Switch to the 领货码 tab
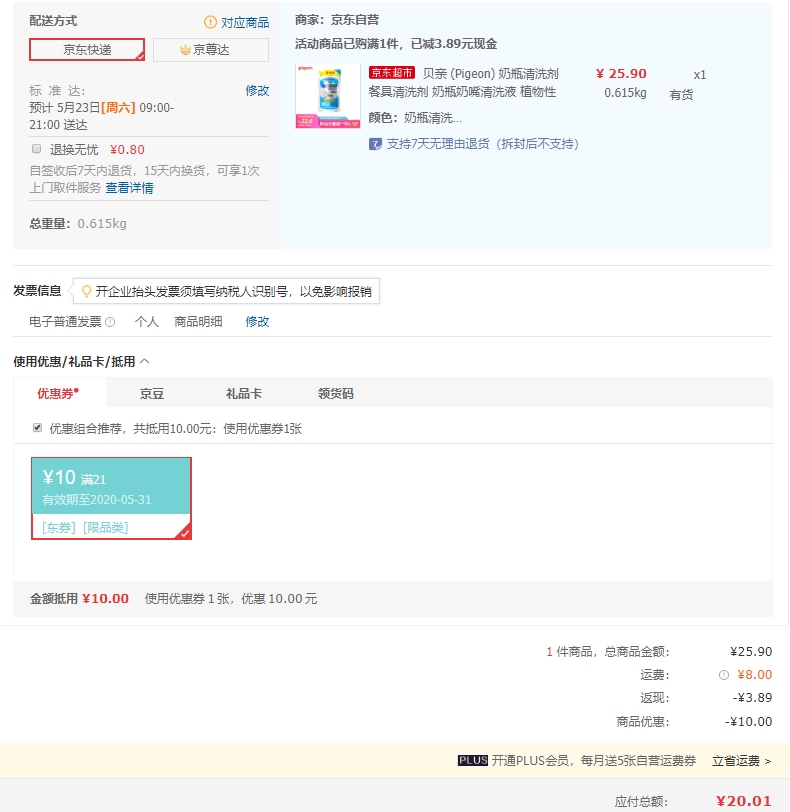 pyautogui.click(x=335, y=394)
